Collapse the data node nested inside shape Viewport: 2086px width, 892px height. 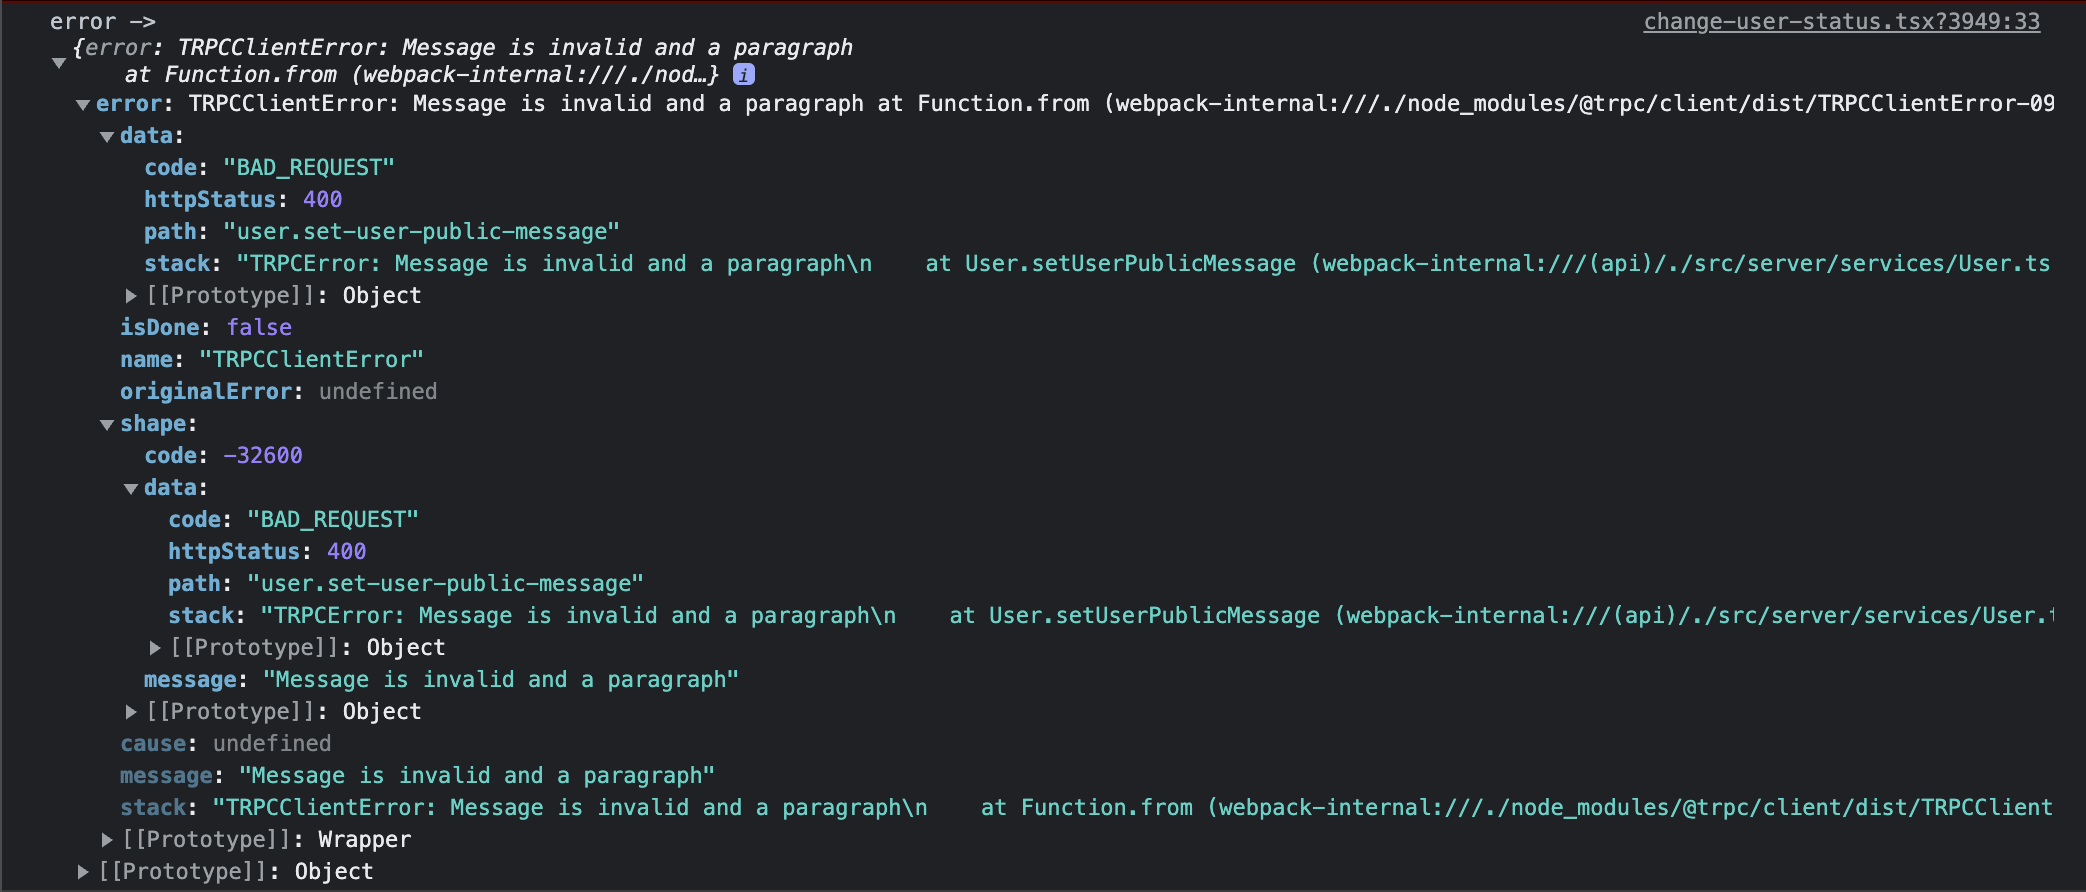click(131, 488)
